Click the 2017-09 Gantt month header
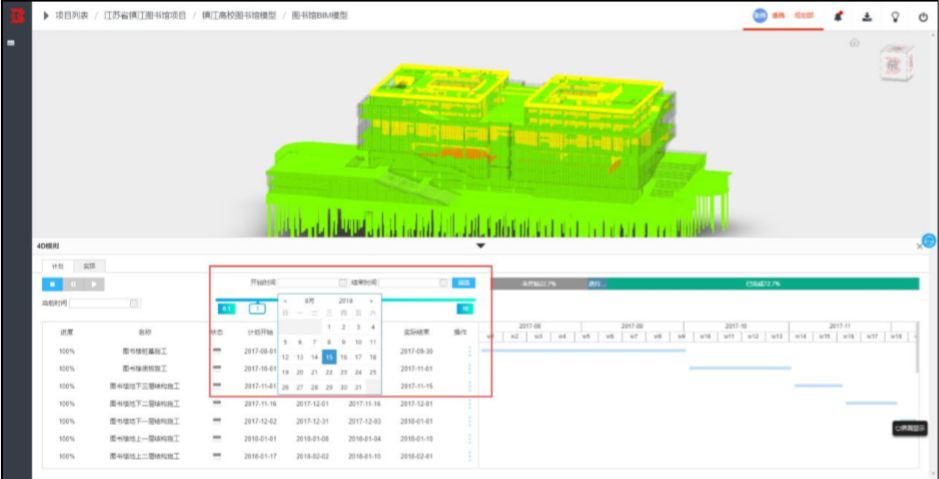This screenshot has height=479, width=939. pyautogui.click(x=632, y=326)
